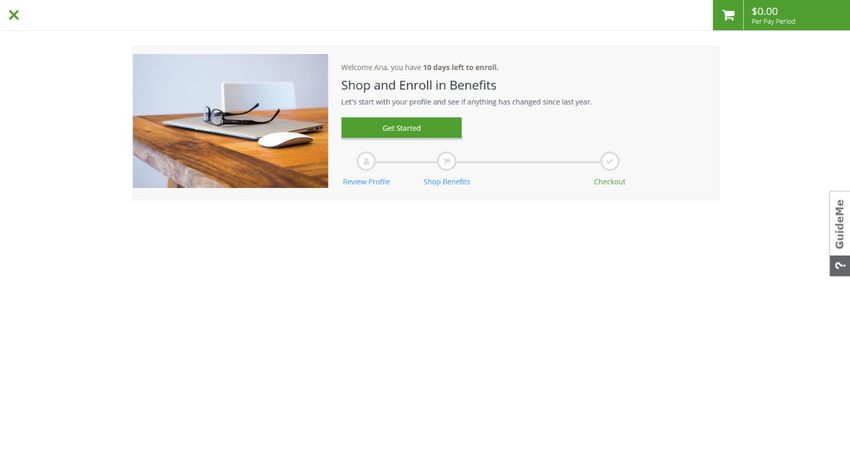This screenshot has height=459, width=850.
Task: Select the Per Pay Period label
Action: pos(773,22)
